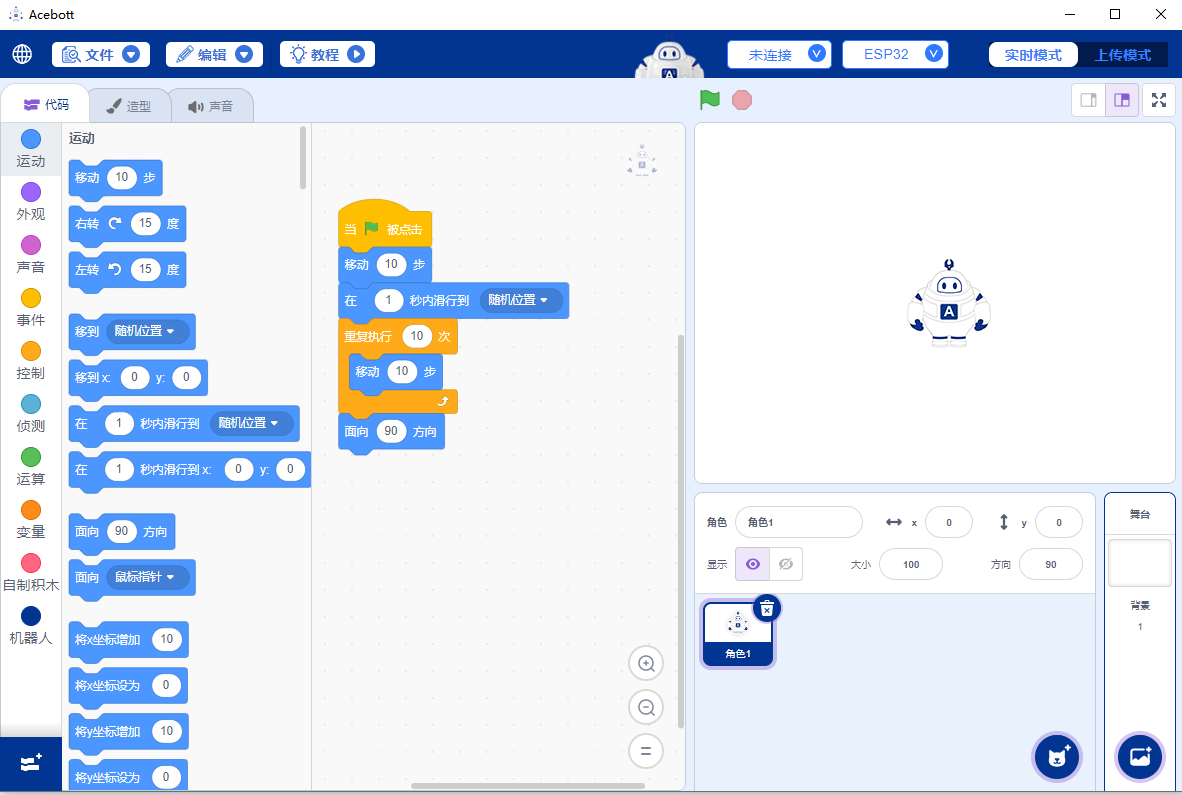Viewport: 1182px width, 795px height.
Task: Hide the sprite with the crossed-eye toggle
Action: (786, 564)
